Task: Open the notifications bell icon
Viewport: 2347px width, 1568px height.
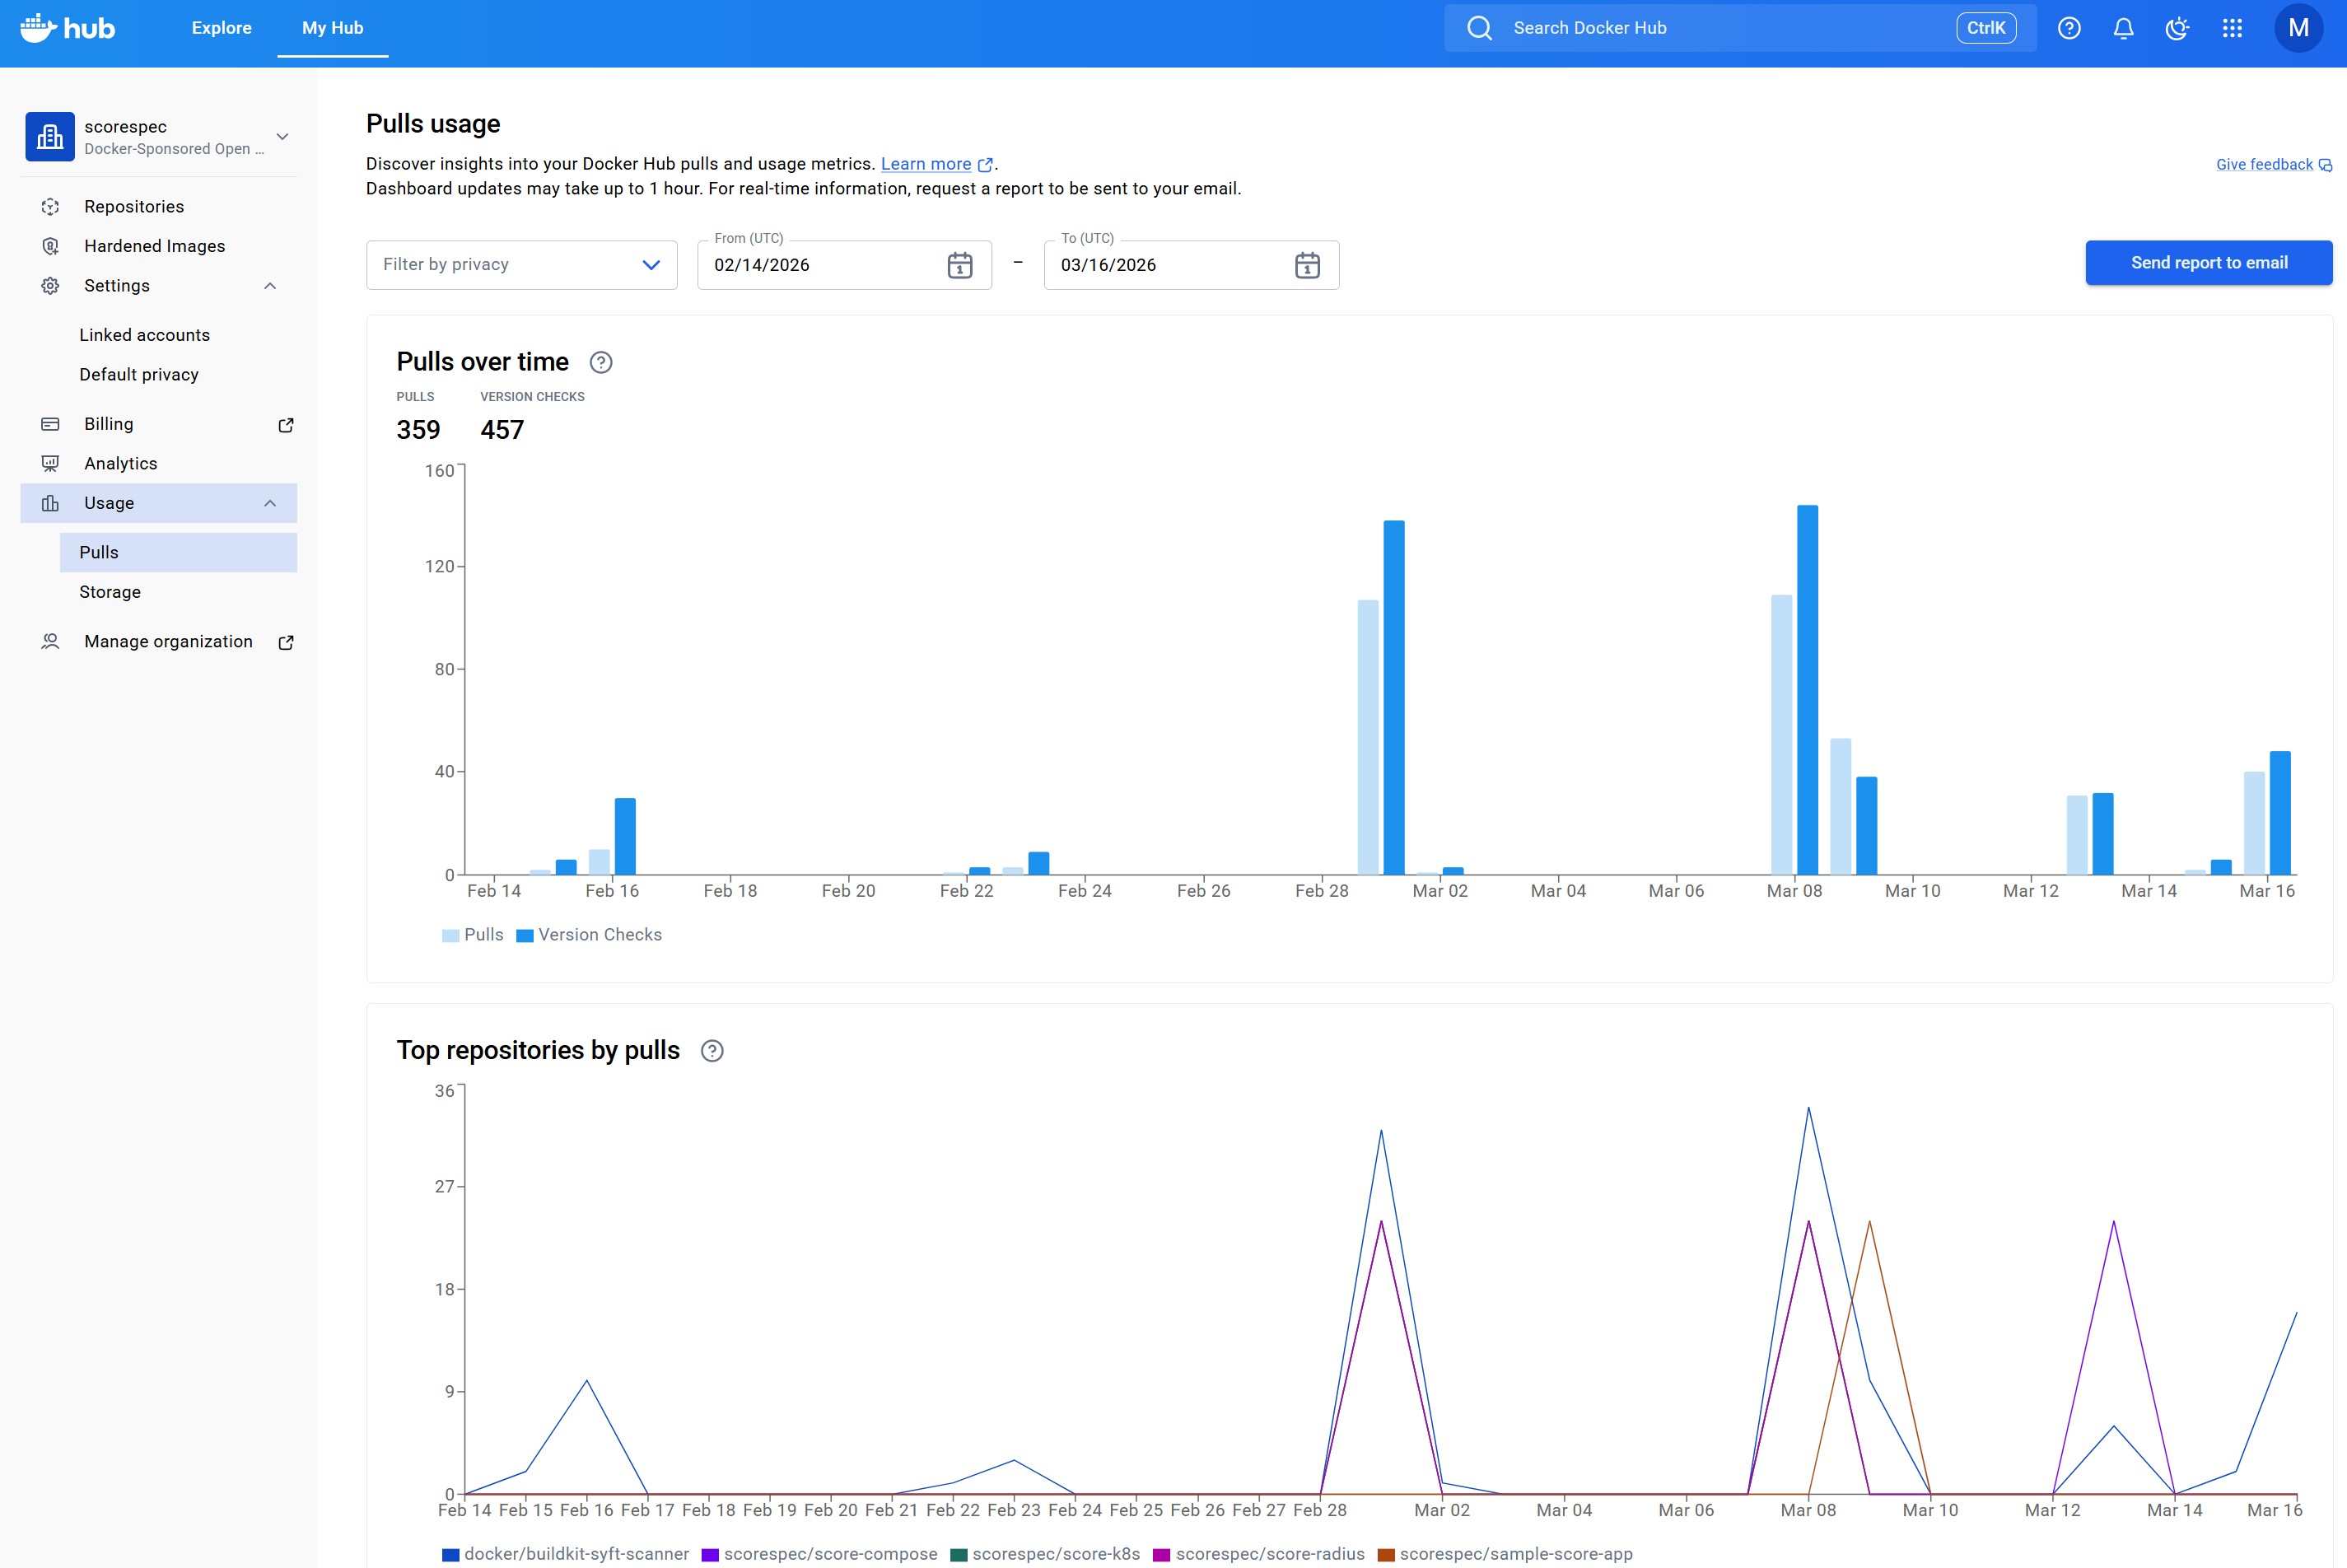Action: pyautogui.click(x=2123, y=28)
